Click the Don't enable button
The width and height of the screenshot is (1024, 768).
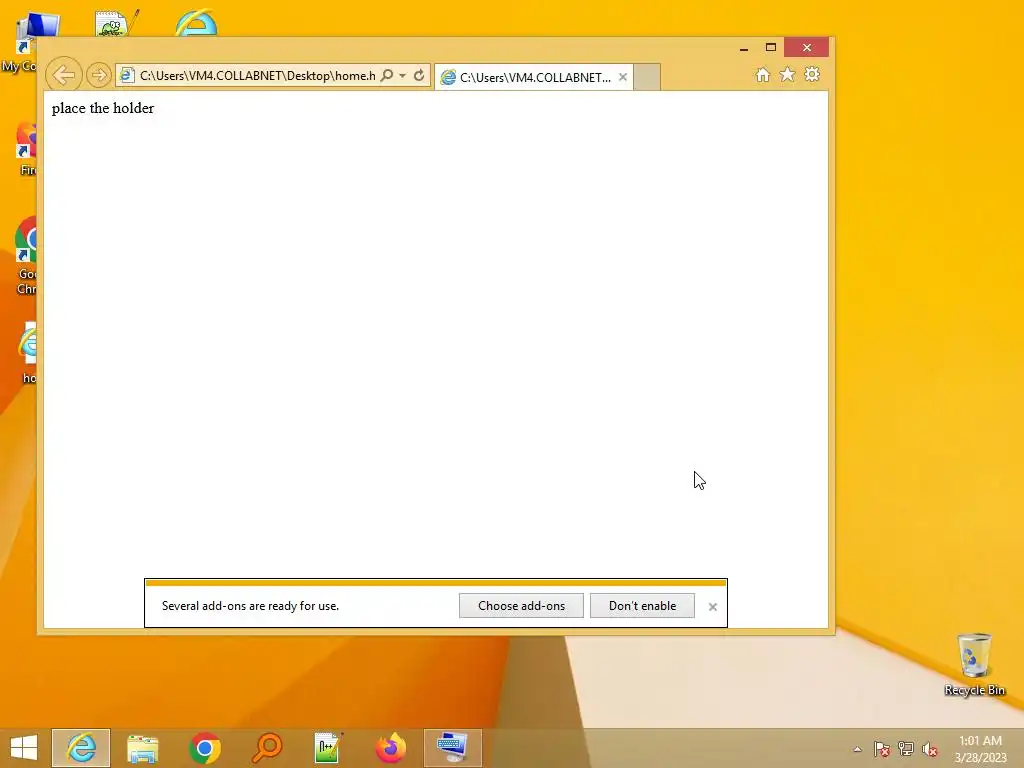coord(642,605)
